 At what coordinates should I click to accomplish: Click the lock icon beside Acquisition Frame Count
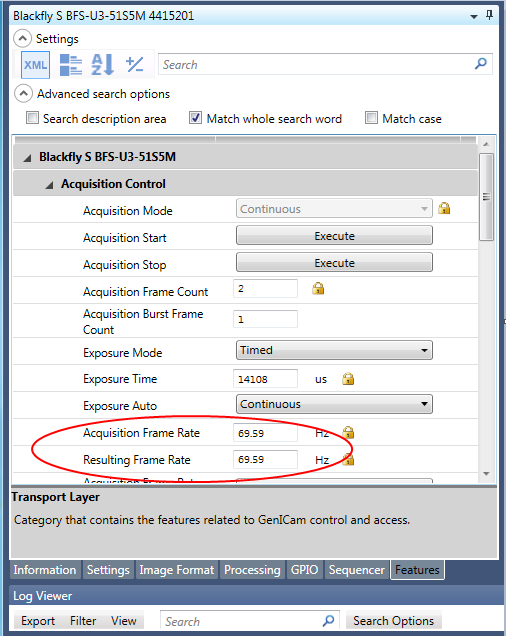click(x=318, y=288)
